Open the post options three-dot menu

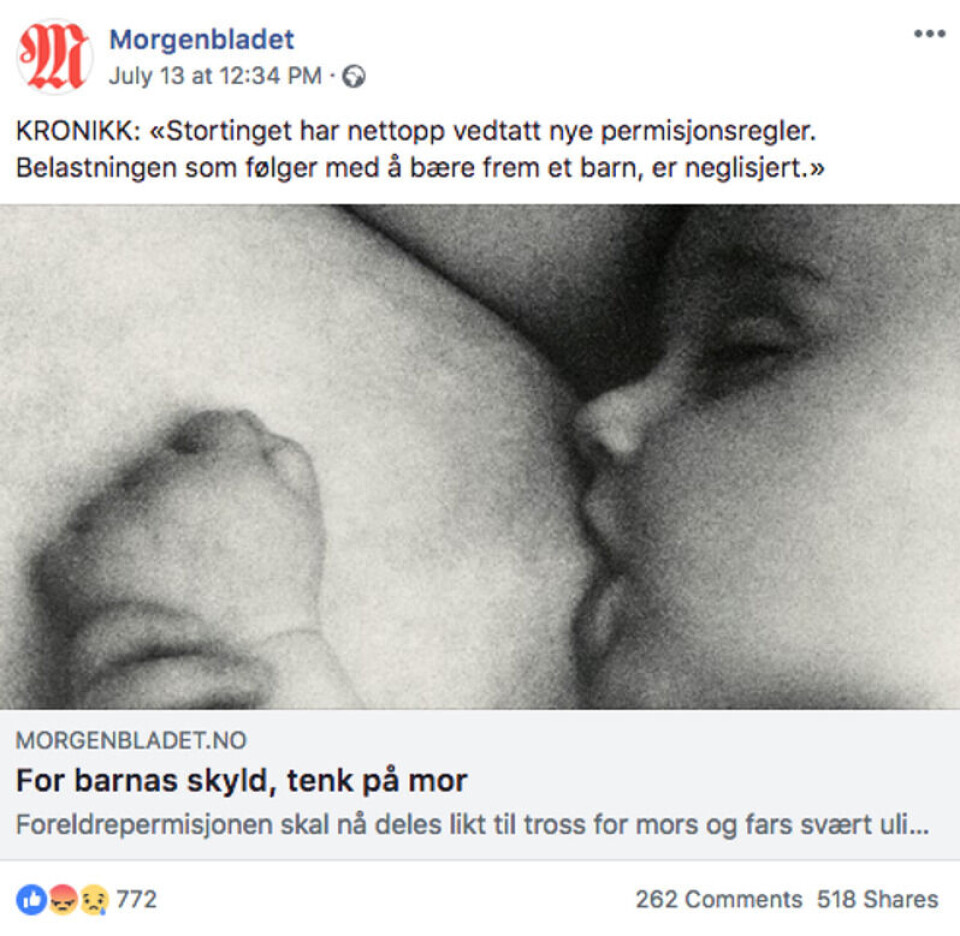pyautogui.click(x=929, y=34)
